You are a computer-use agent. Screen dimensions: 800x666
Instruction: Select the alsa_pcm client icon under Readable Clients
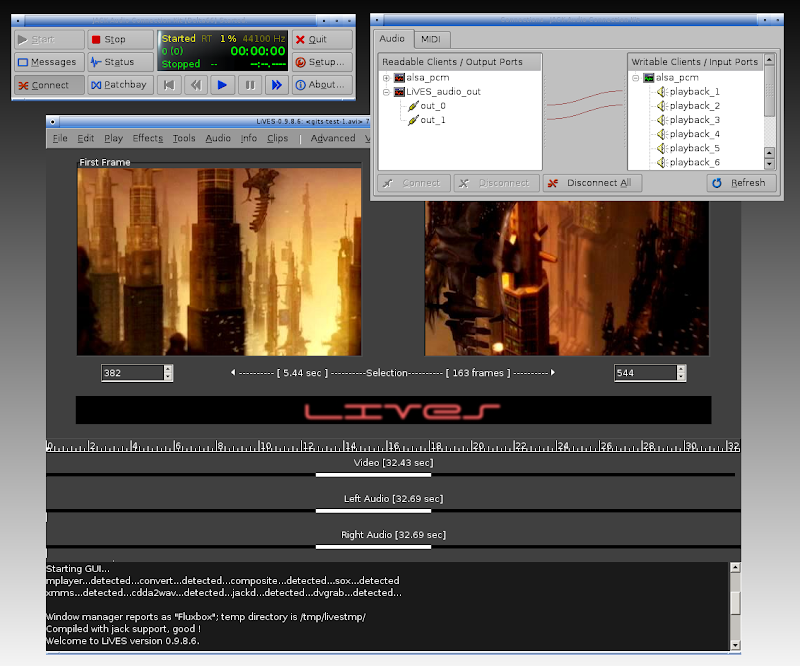(x=399, y=78)
